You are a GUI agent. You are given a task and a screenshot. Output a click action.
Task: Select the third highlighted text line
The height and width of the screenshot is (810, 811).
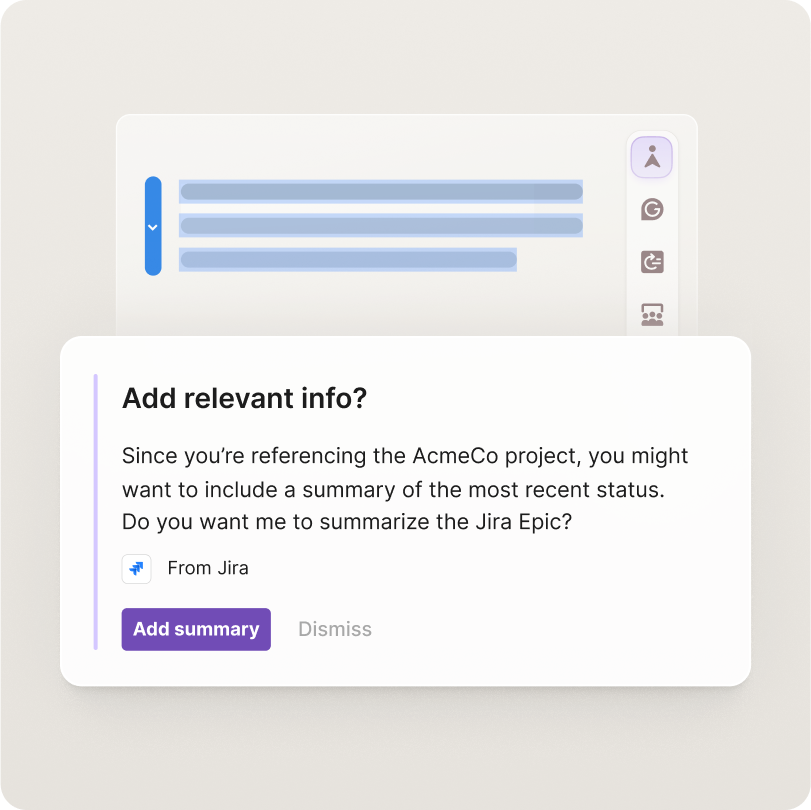(348, 261)
